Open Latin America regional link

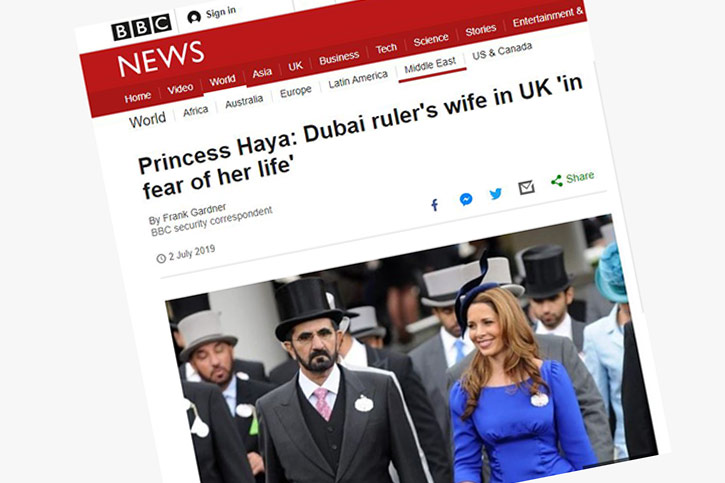coord(358,79)
